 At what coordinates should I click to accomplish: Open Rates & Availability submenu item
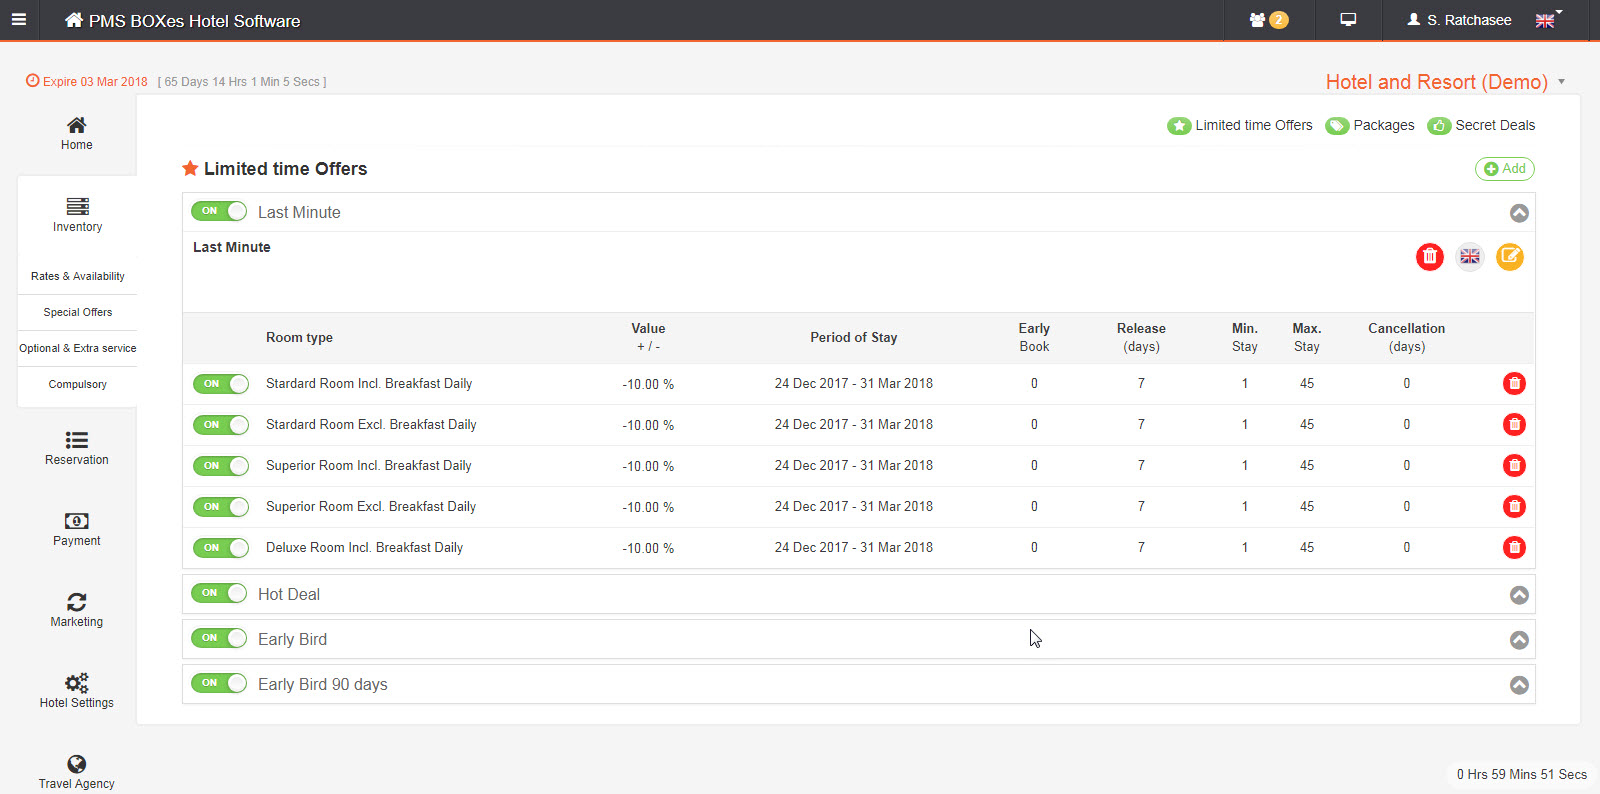78,276
